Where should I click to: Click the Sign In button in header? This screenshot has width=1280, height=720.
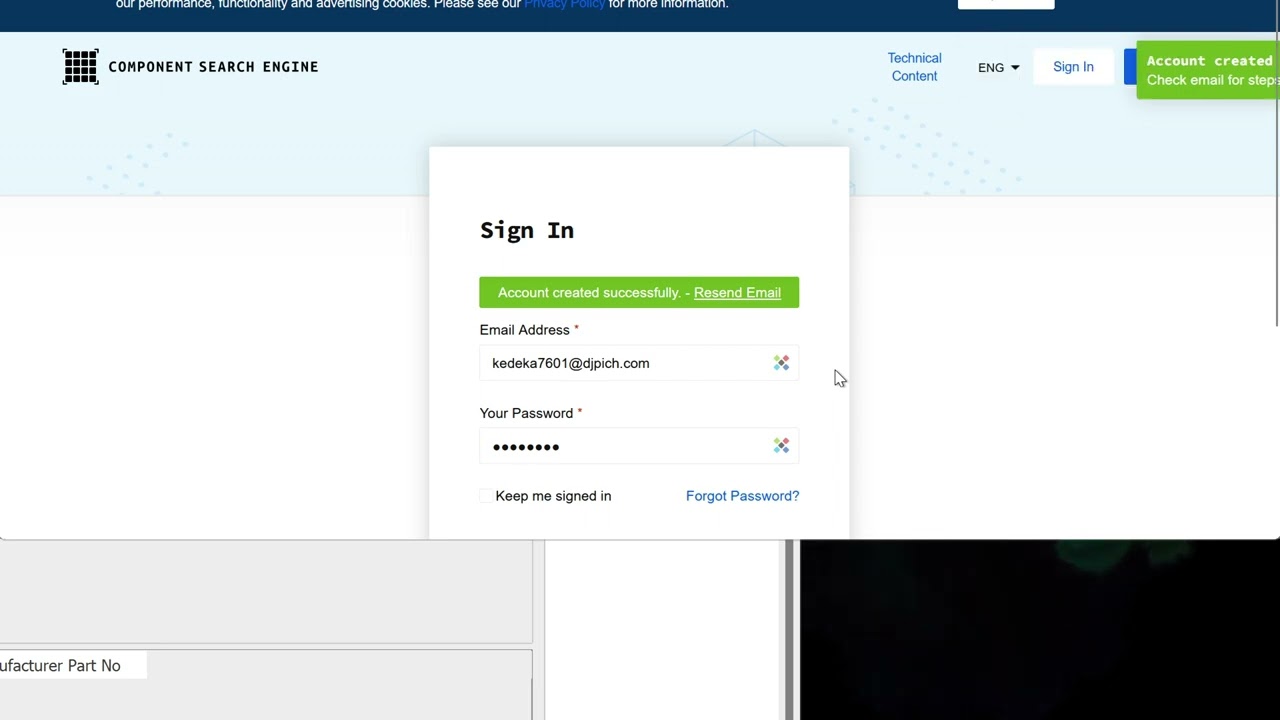pos(1073,67)
